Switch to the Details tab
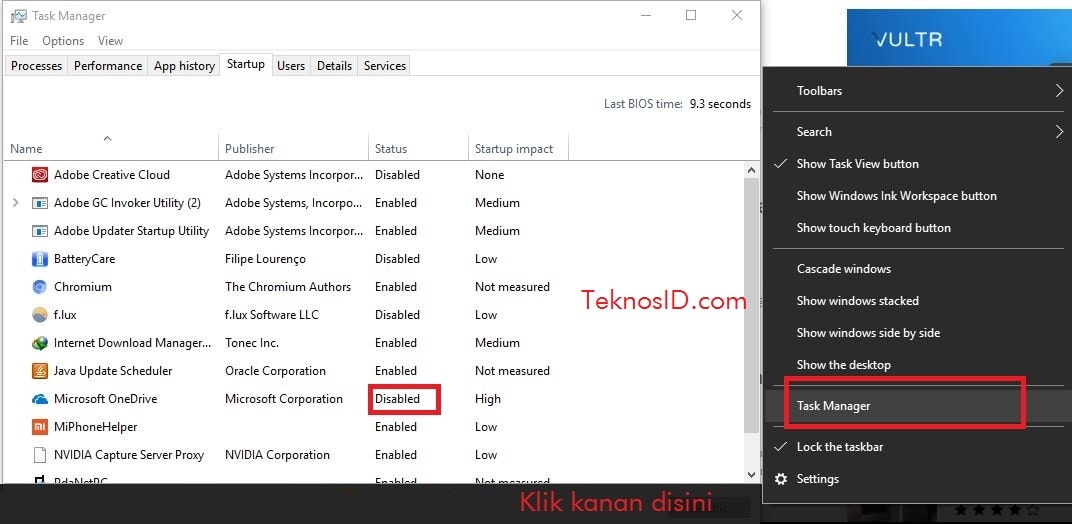 [x=334, y=66]
